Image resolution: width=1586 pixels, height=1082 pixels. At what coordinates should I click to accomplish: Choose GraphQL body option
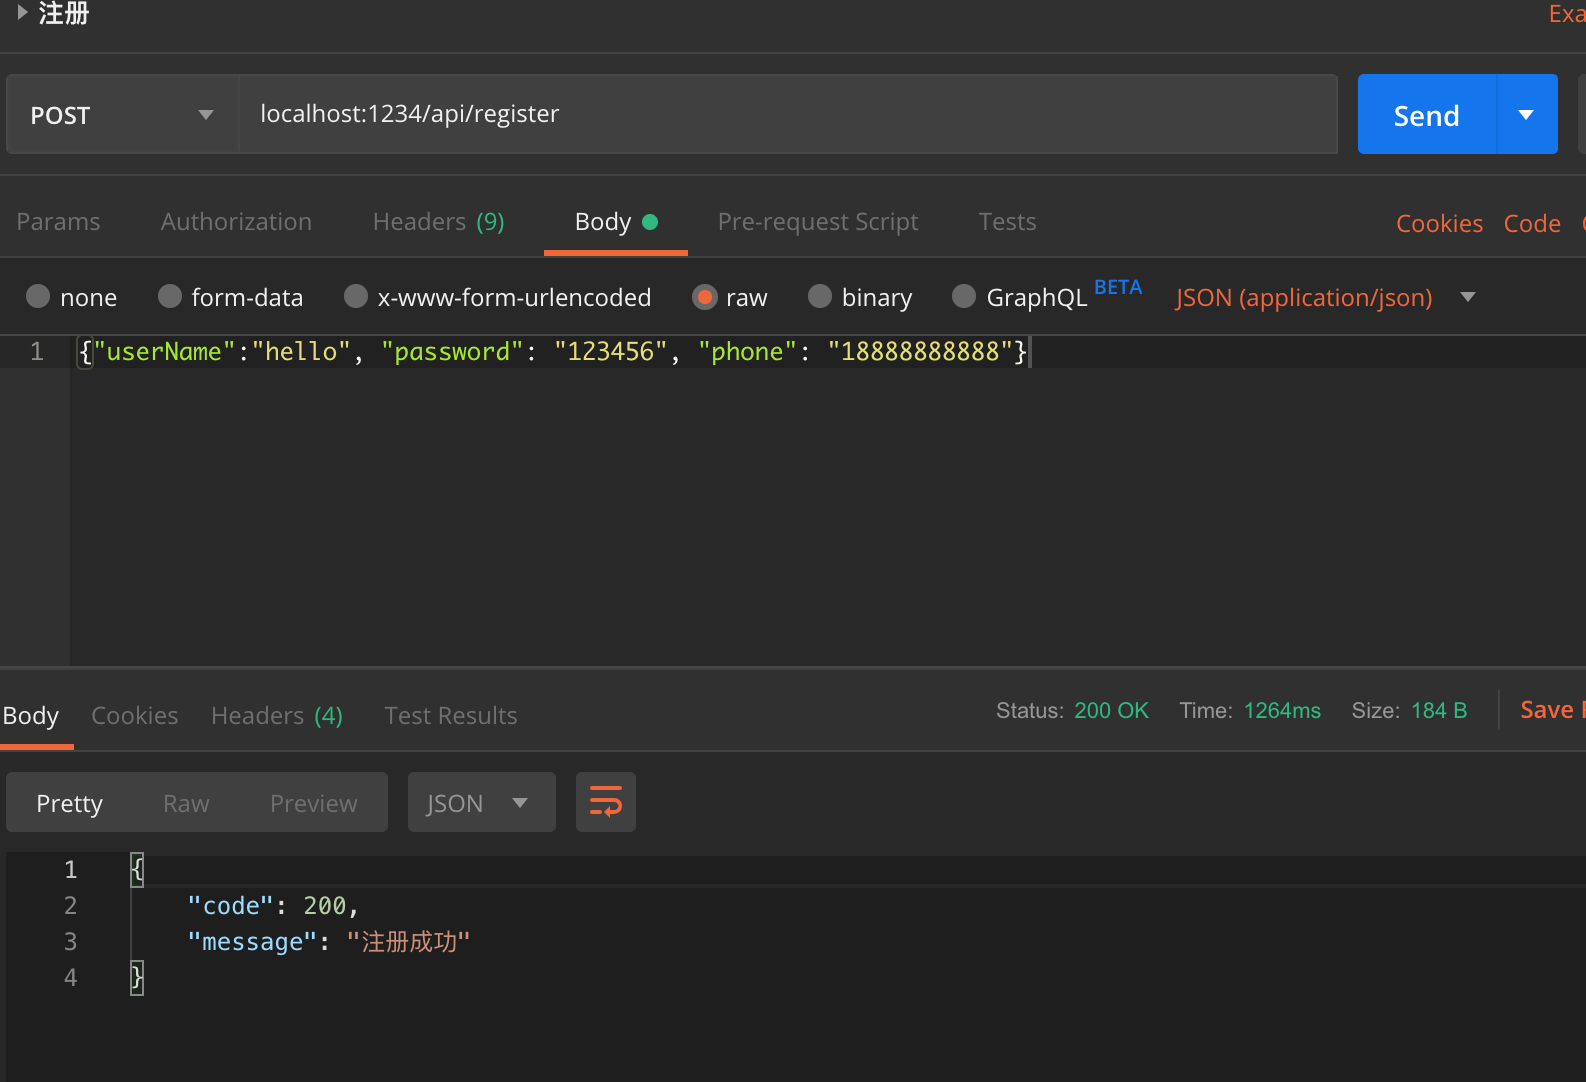pos(964,296)
